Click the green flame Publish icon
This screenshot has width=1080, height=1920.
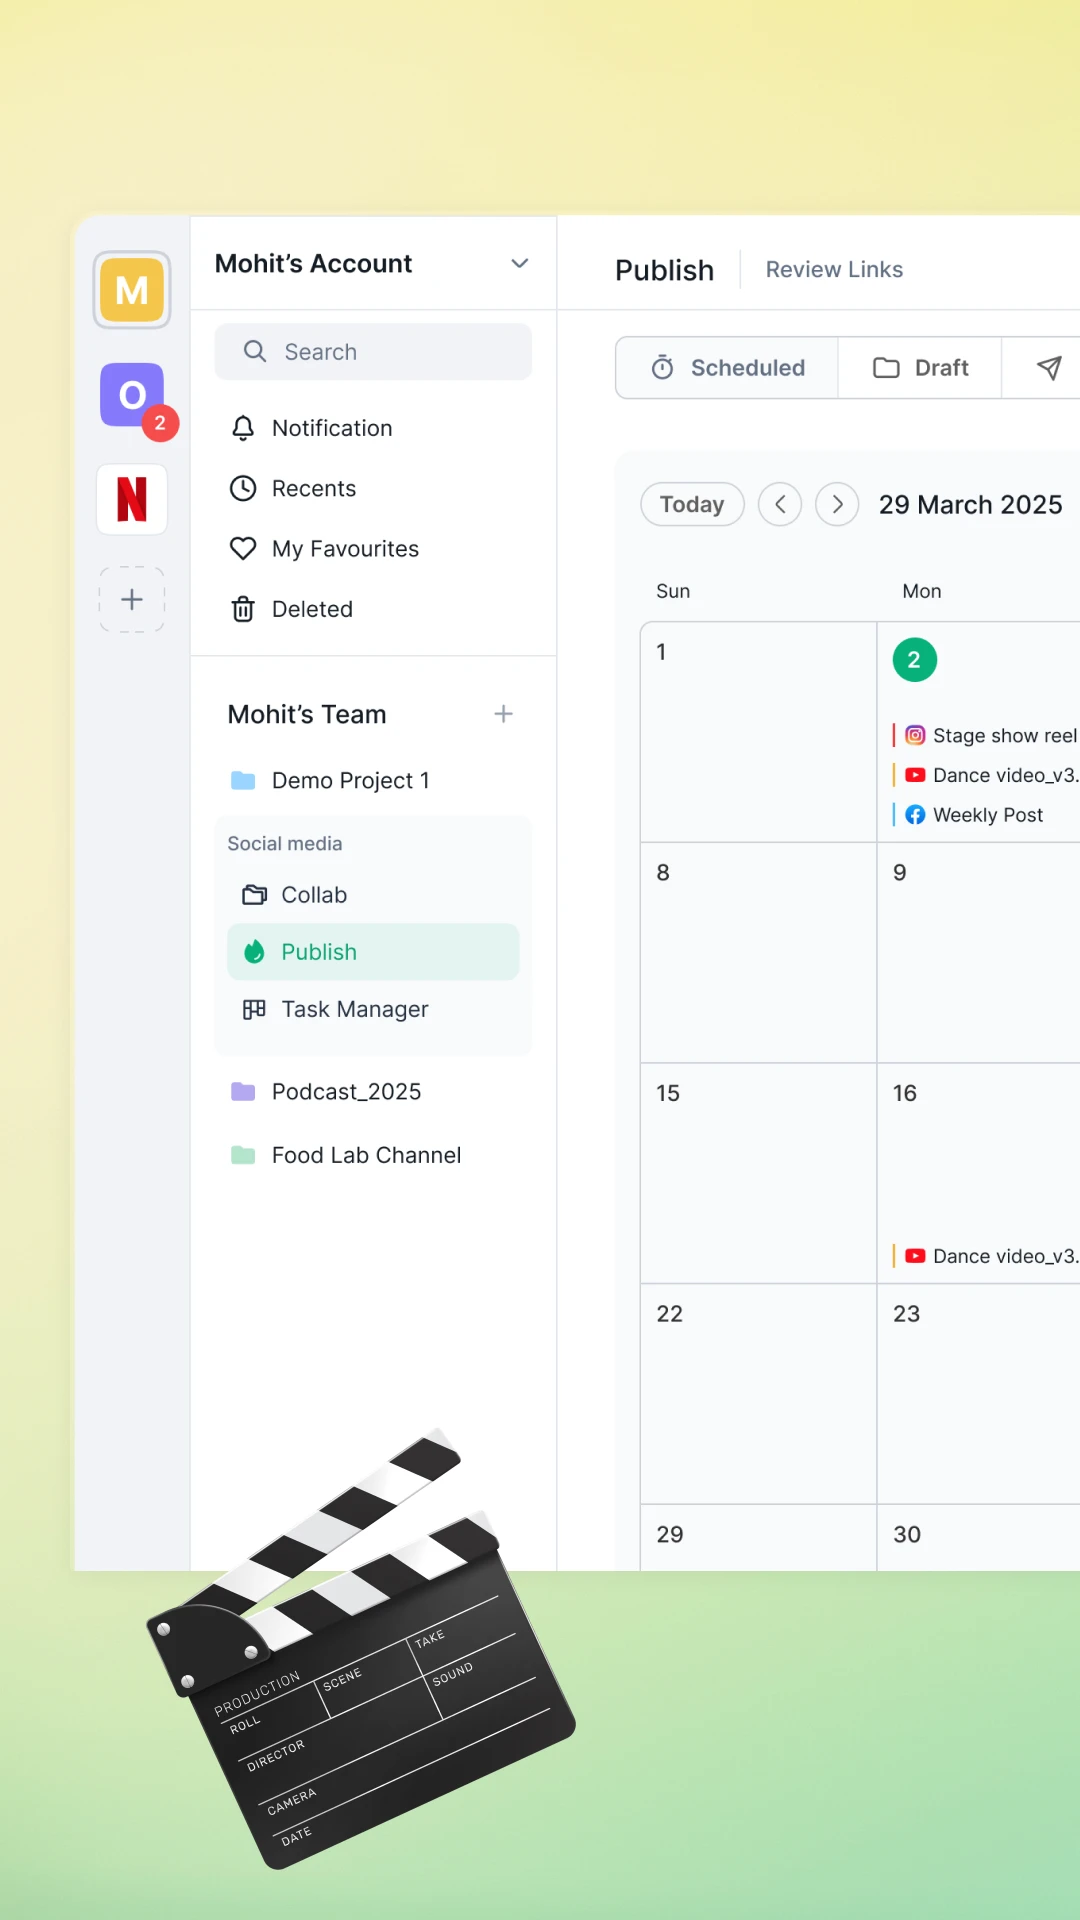click(x=255, y=952)
